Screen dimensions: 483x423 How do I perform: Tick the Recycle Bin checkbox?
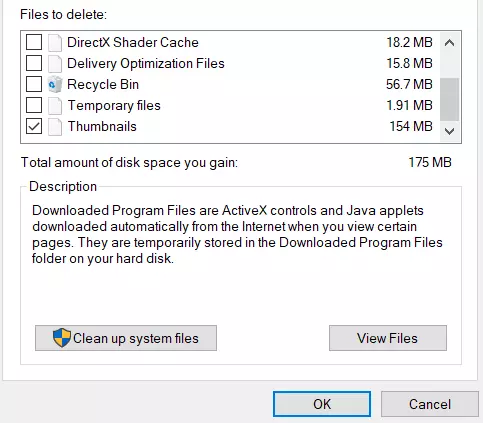[x=34, y=84]
